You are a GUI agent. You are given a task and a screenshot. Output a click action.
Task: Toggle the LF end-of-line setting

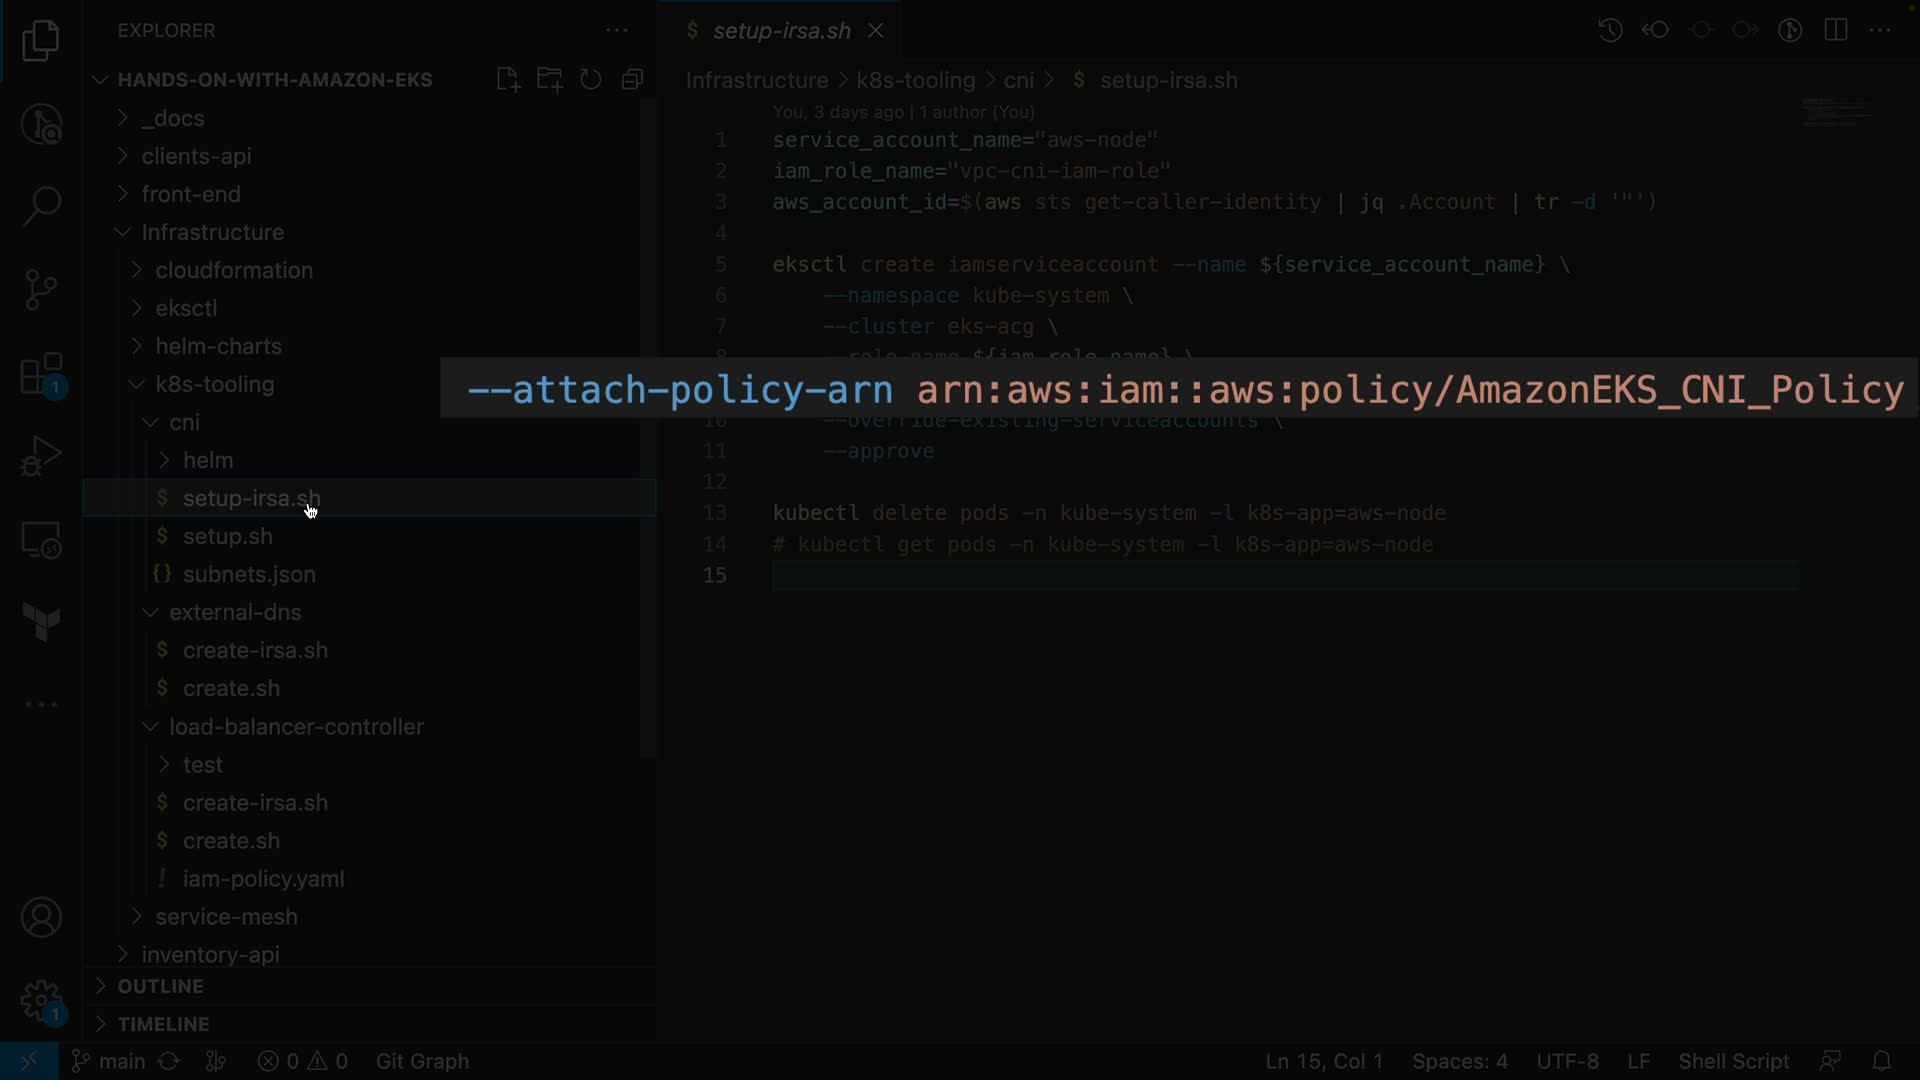point(1638,1061)
